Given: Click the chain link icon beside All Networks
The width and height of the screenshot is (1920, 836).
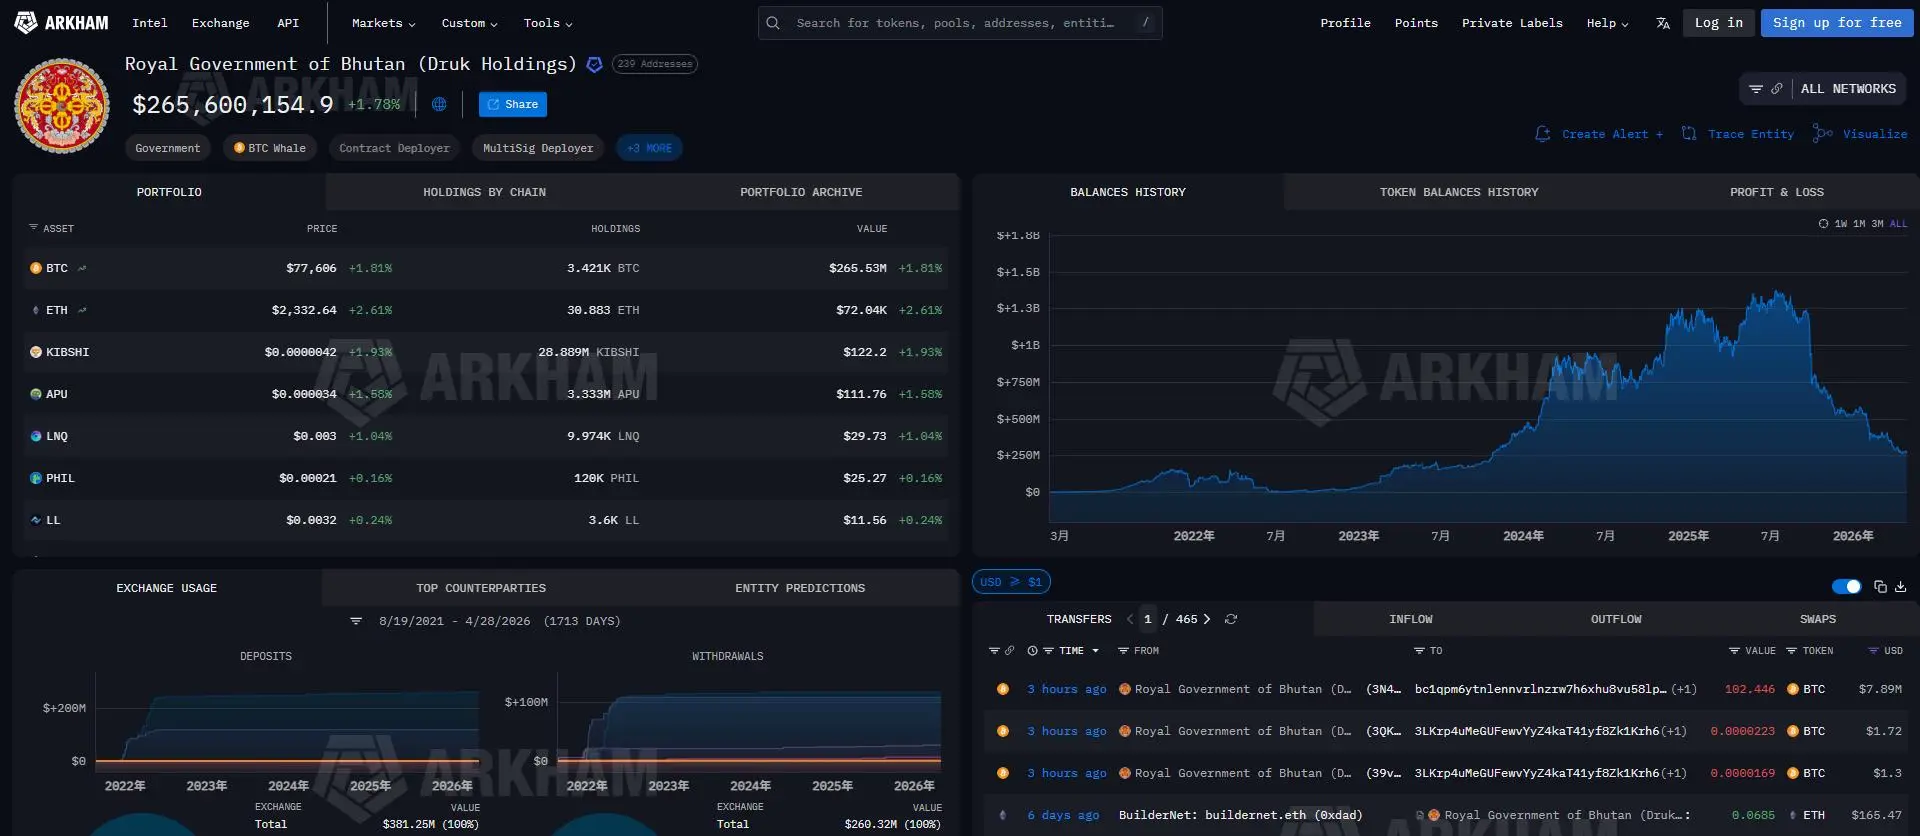Looking at the screenshot, I should point(1776,89).
